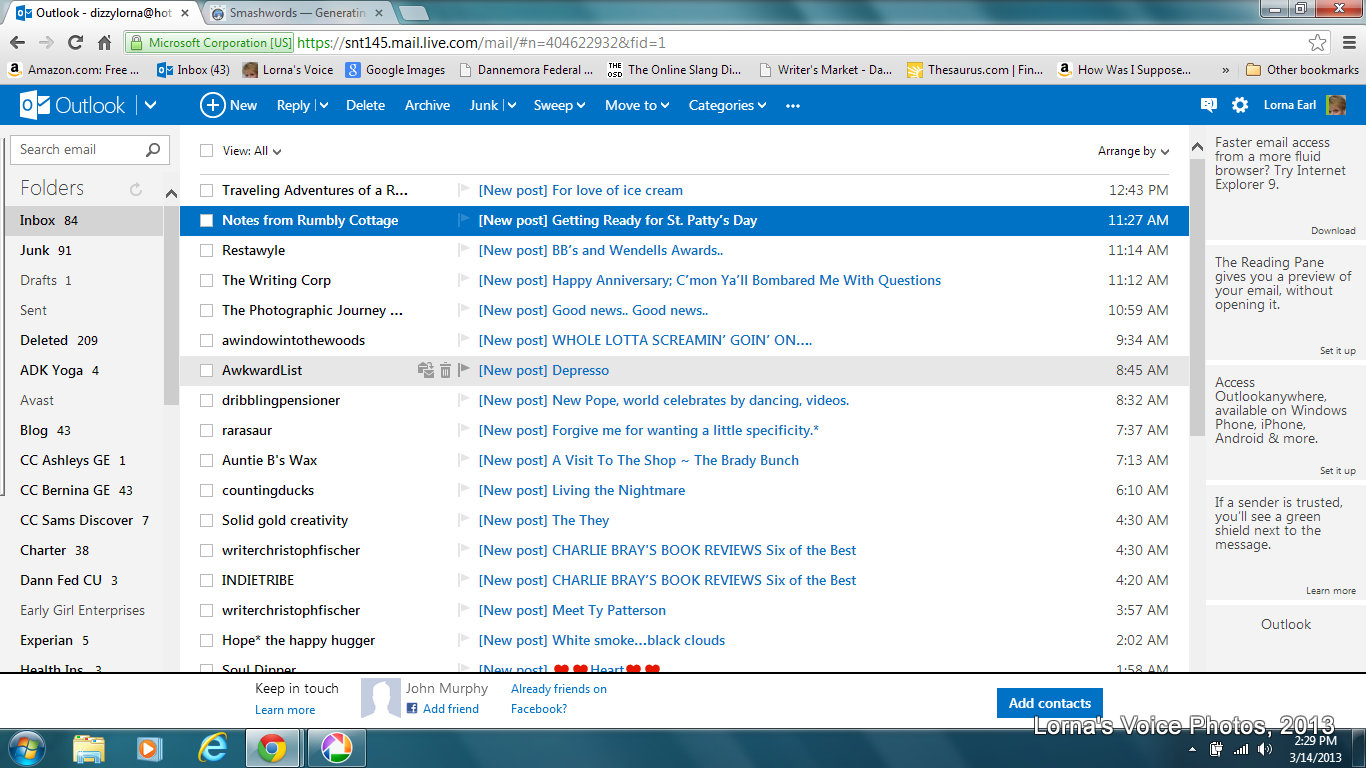Select the rarasaur email checkbox
1366x768 pixels.
pos(206,430)
